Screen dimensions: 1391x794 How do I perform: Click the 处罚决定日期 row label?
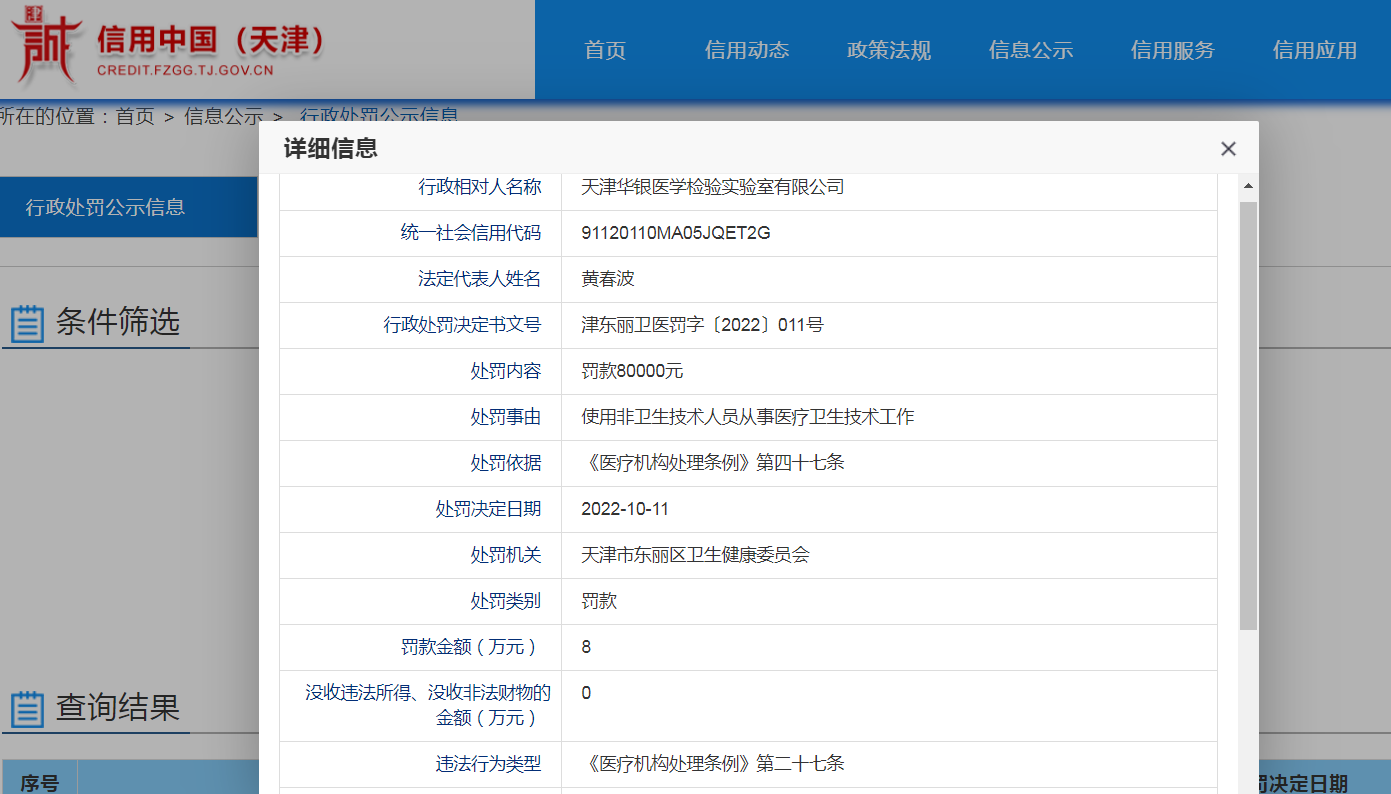489,509
